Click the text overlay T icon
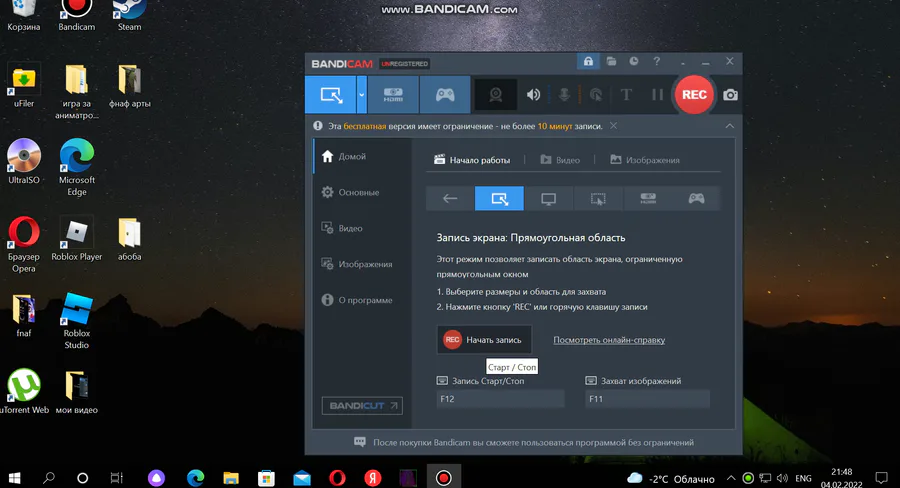The image size is (900, 488). (x=626, y=95)
